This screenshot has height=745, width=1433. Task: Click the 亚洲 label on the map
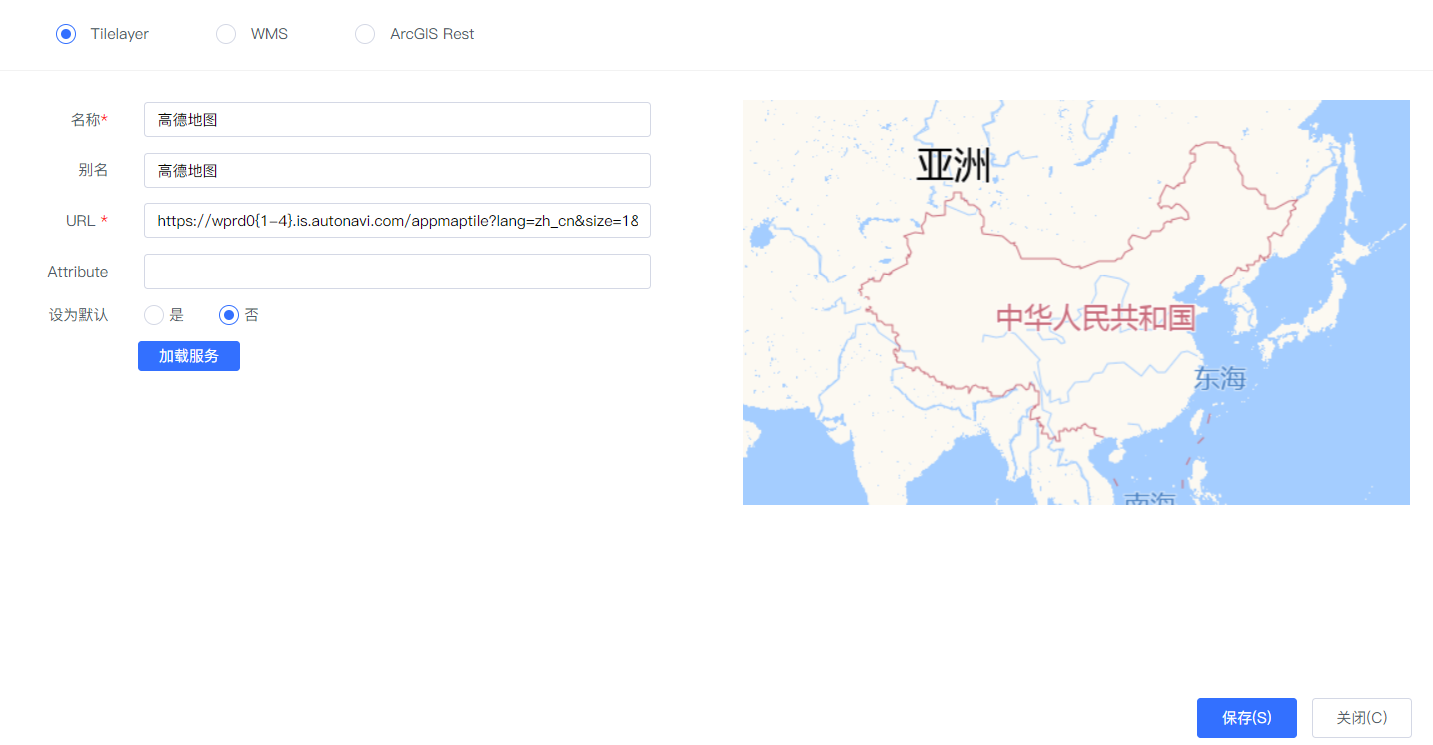(953, 166)
